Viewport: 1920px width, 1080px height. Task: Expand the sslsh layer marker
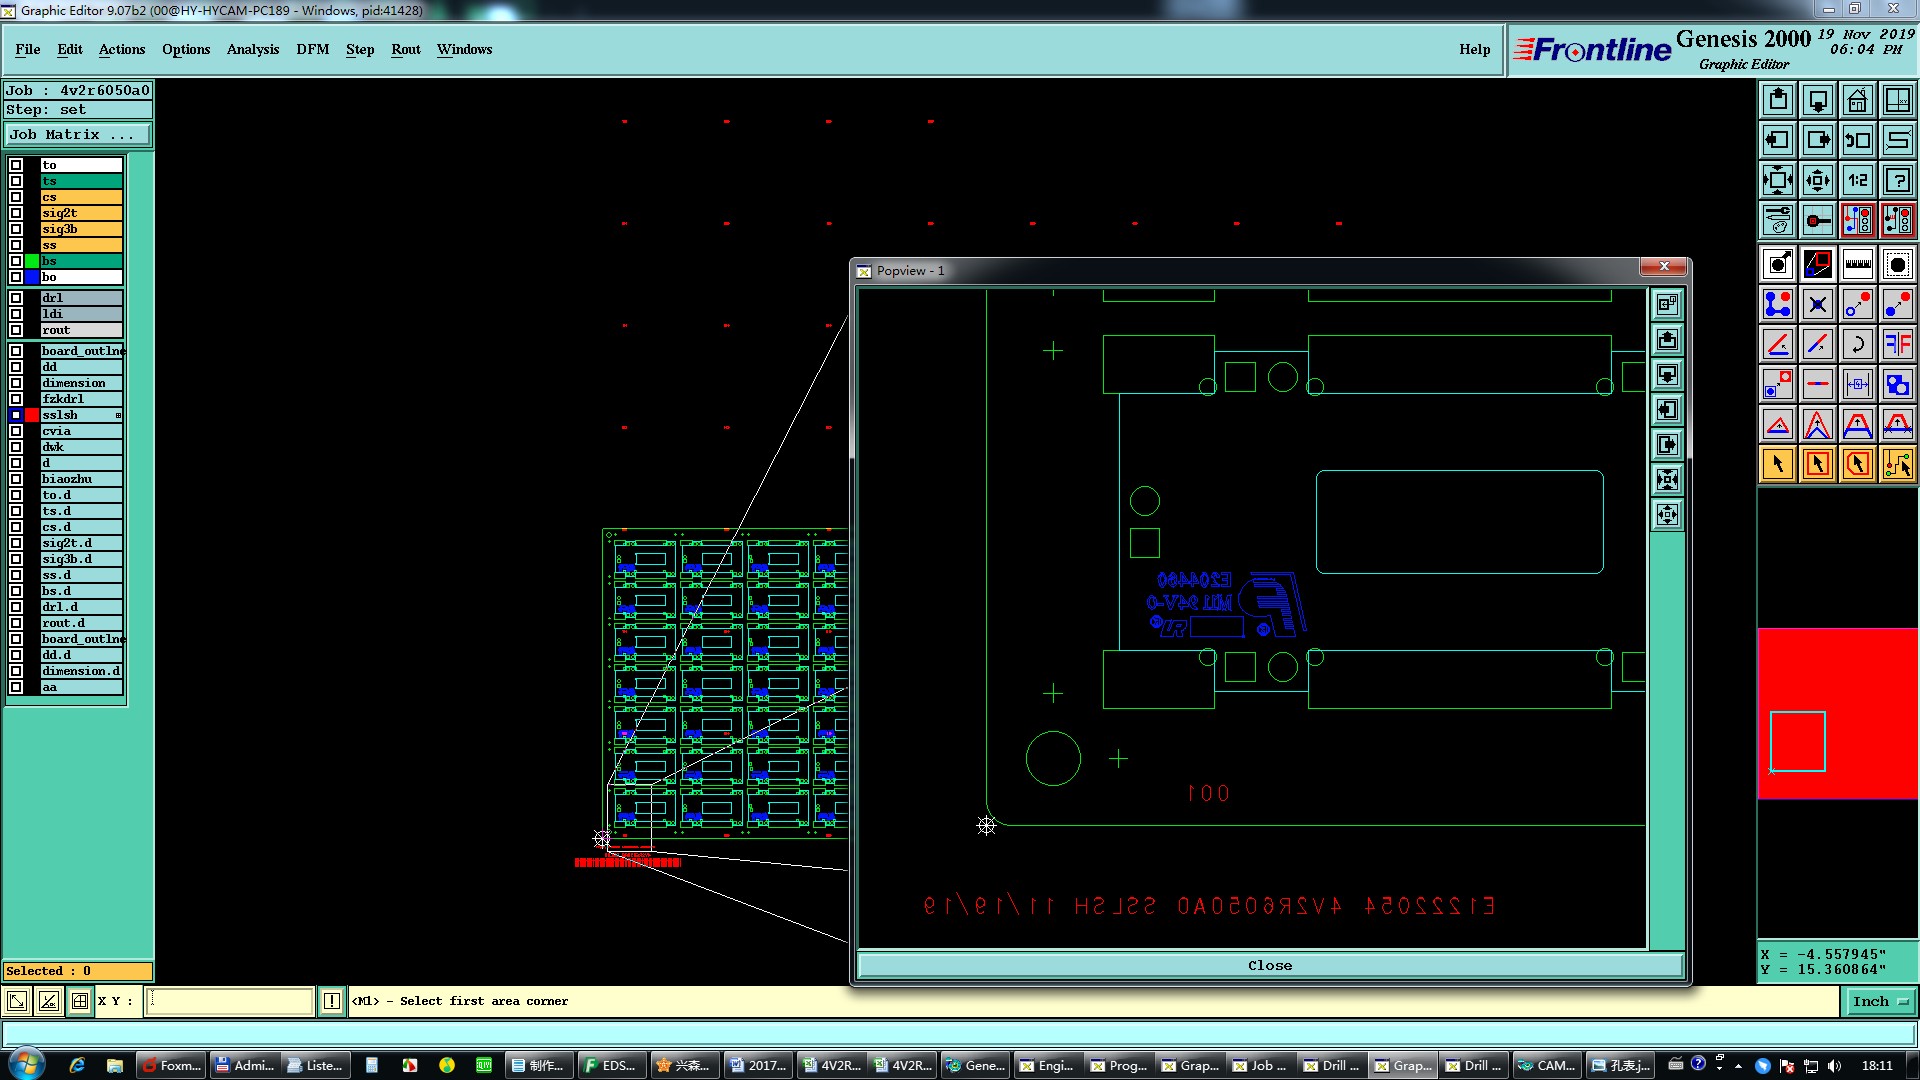118,415
